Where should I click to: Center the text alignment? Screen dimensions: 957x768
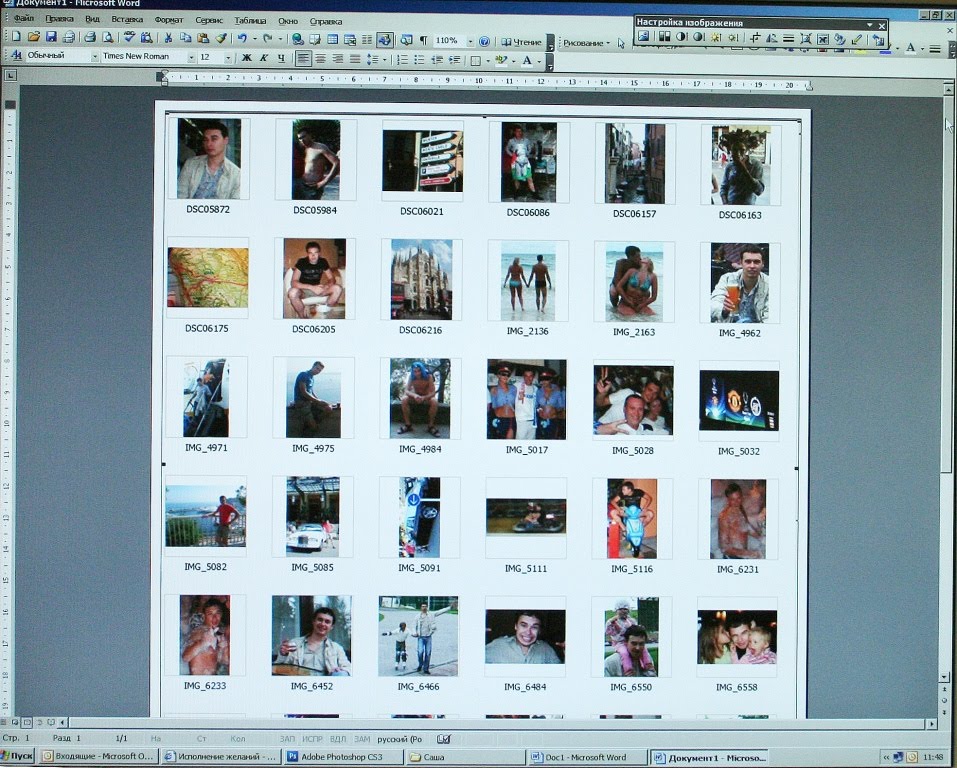coord(320,59)
